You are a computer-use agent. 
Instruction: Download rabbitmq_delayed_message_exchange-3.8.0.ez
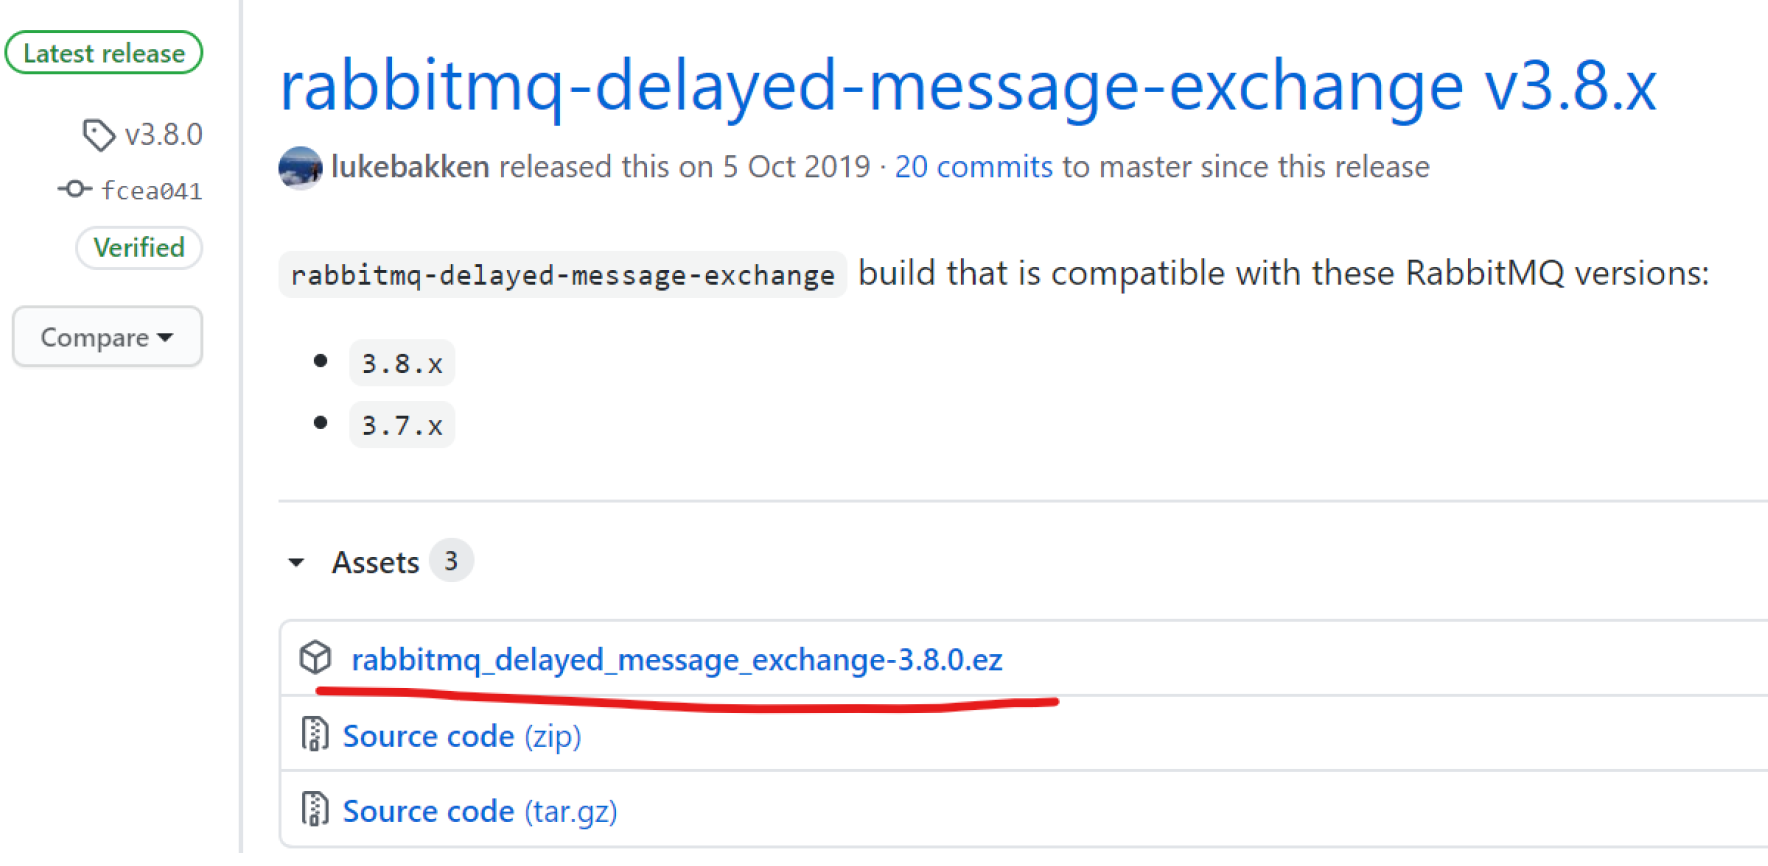(x=676, y=660)
